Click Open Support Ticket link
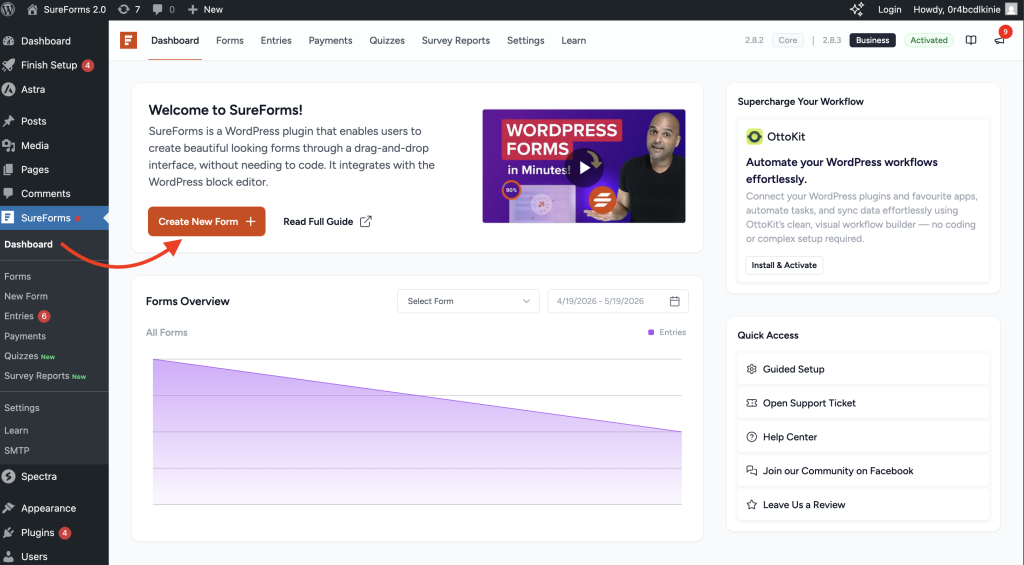 pos(863,403)
